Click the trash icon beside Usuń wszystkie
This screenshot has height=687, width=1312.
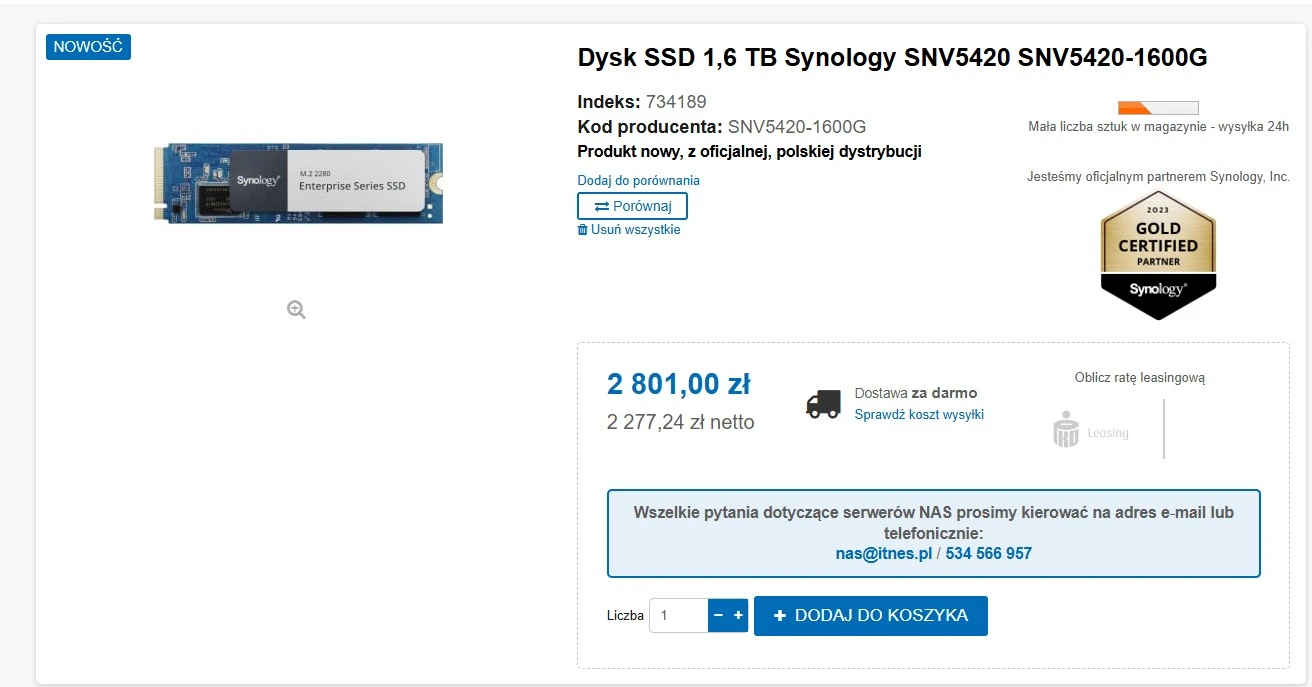583,230
